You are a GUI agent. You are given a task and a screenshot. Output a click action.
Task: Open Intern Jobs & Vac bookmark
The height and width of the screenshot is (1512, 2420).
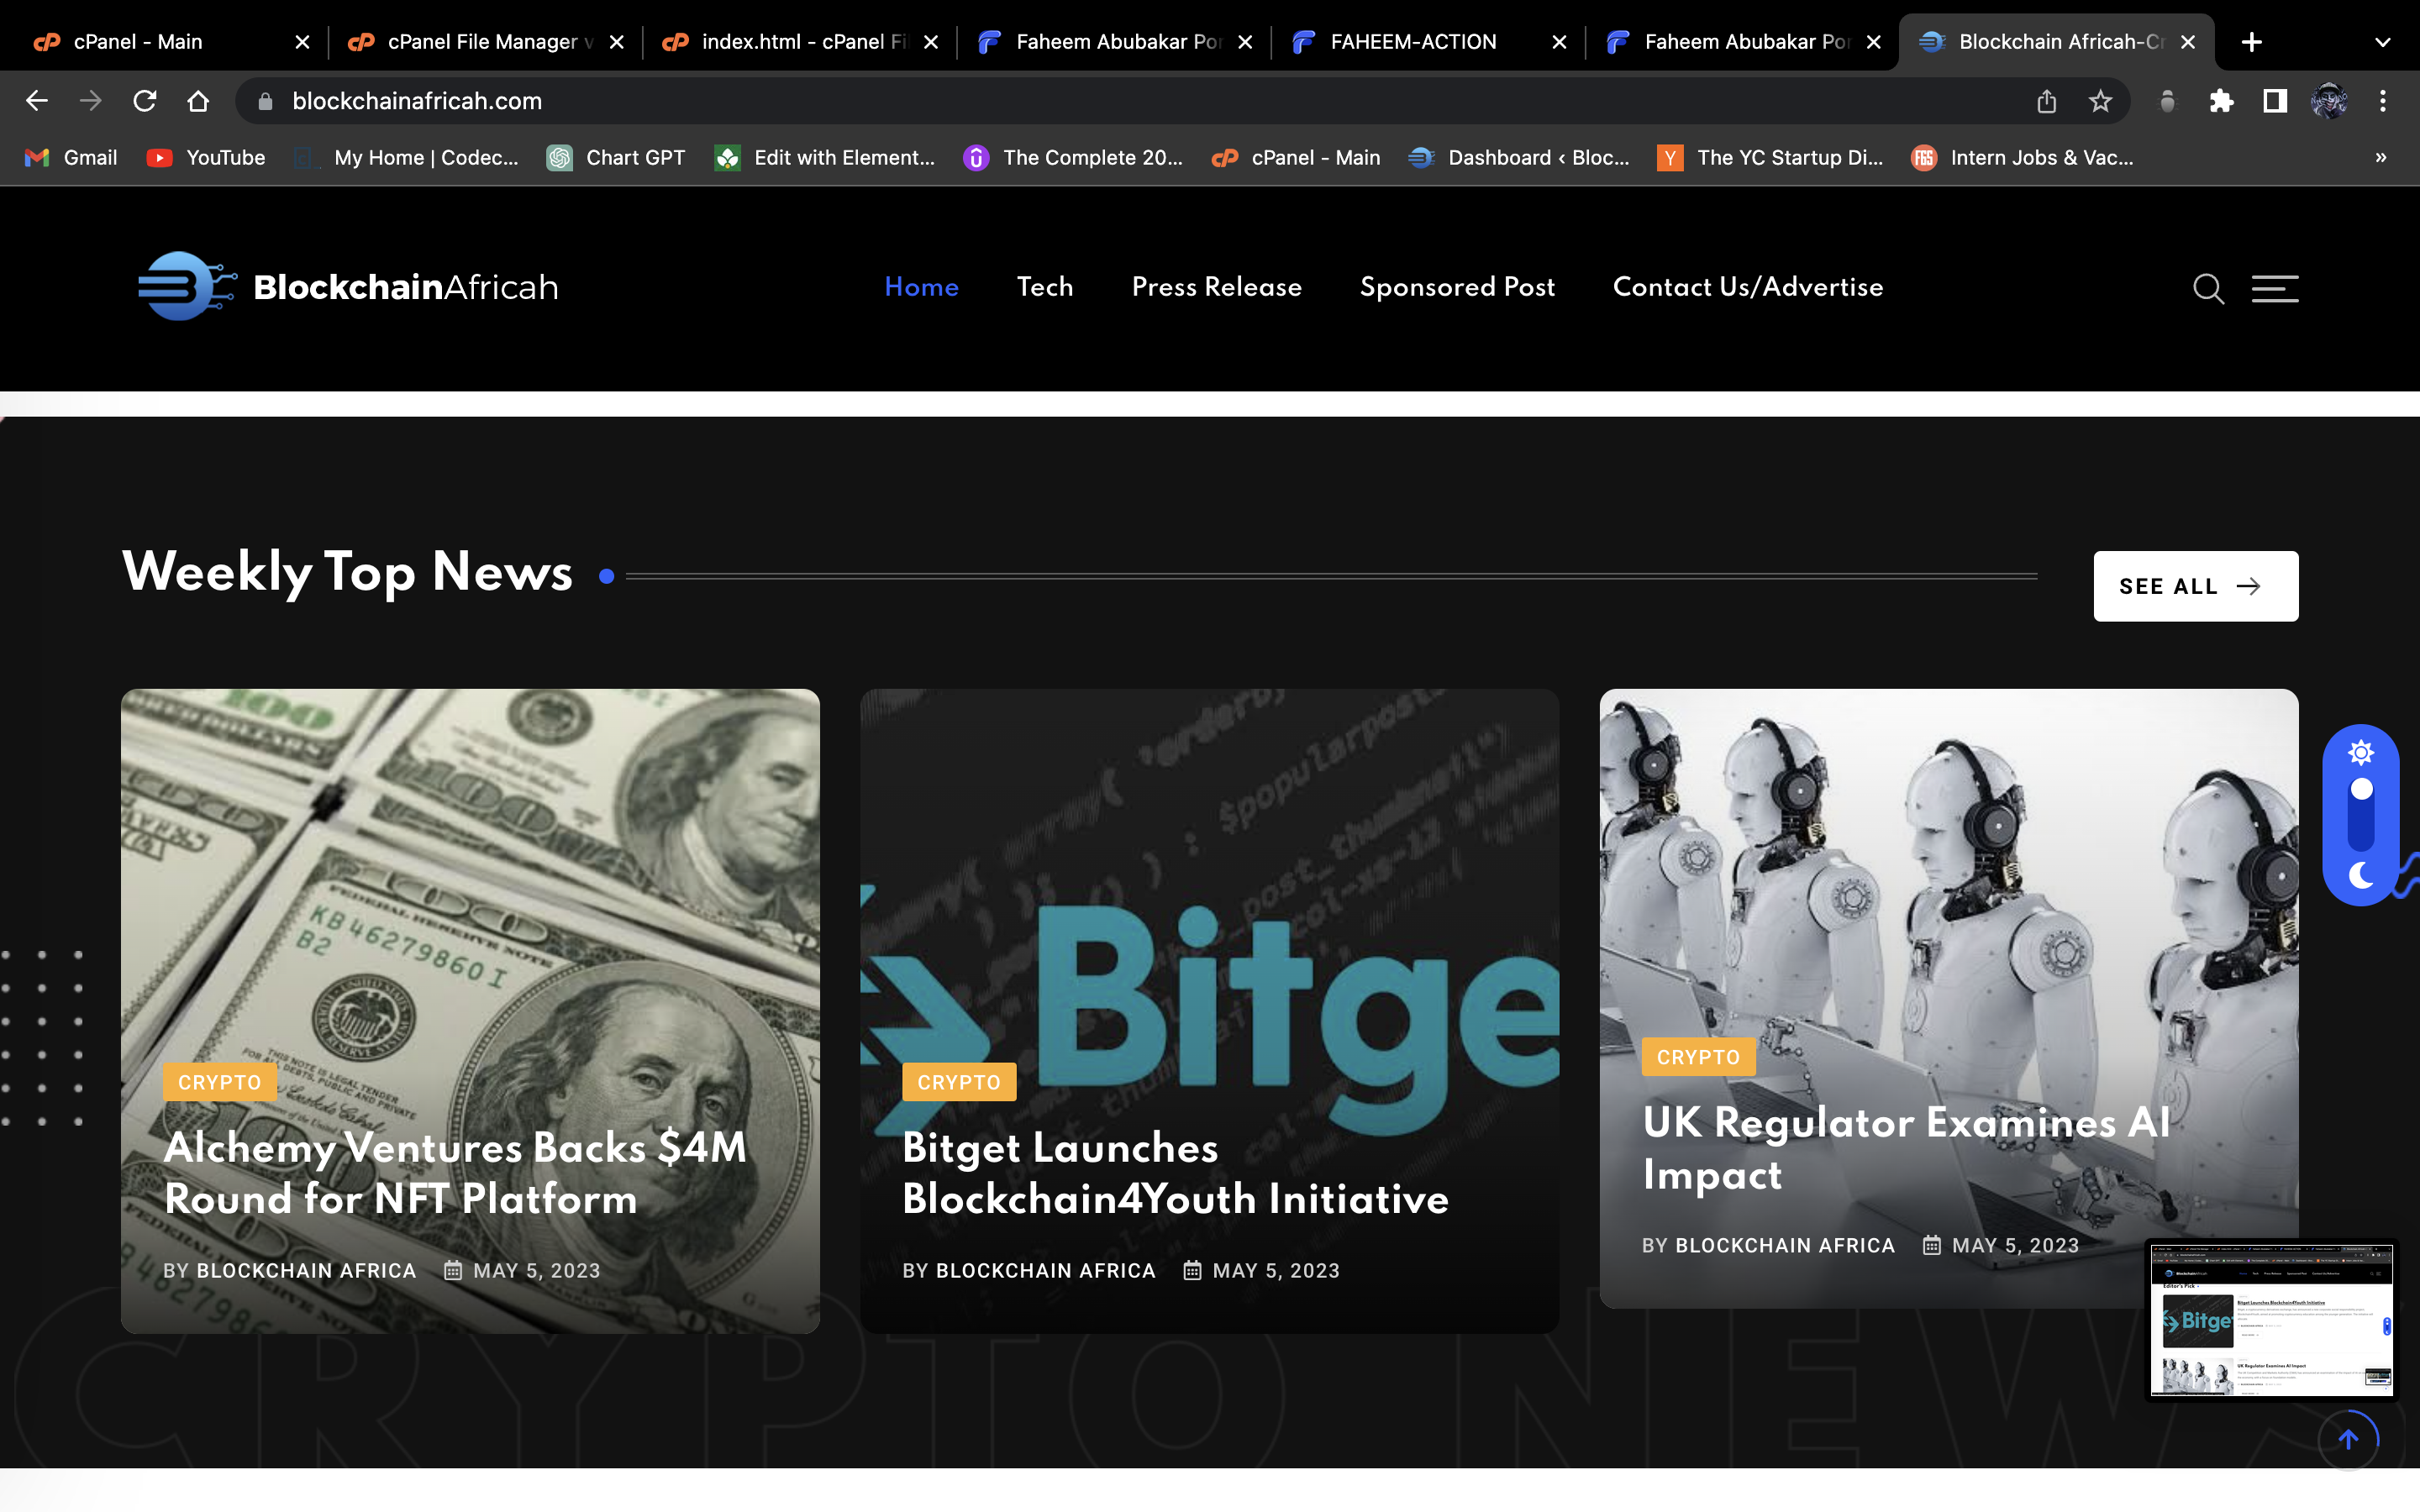click(x=2023, y=158)
